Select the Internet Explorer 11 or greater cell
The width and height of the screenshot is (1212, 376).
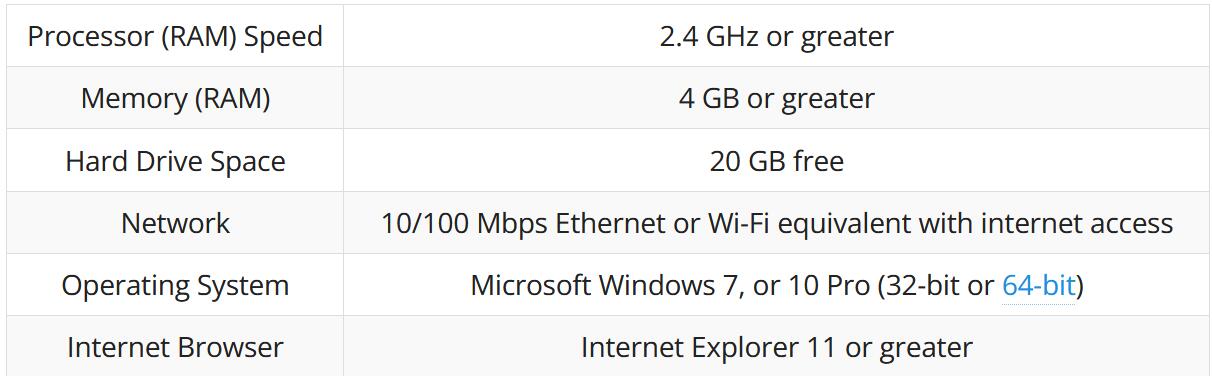click(x=776, y=347)
